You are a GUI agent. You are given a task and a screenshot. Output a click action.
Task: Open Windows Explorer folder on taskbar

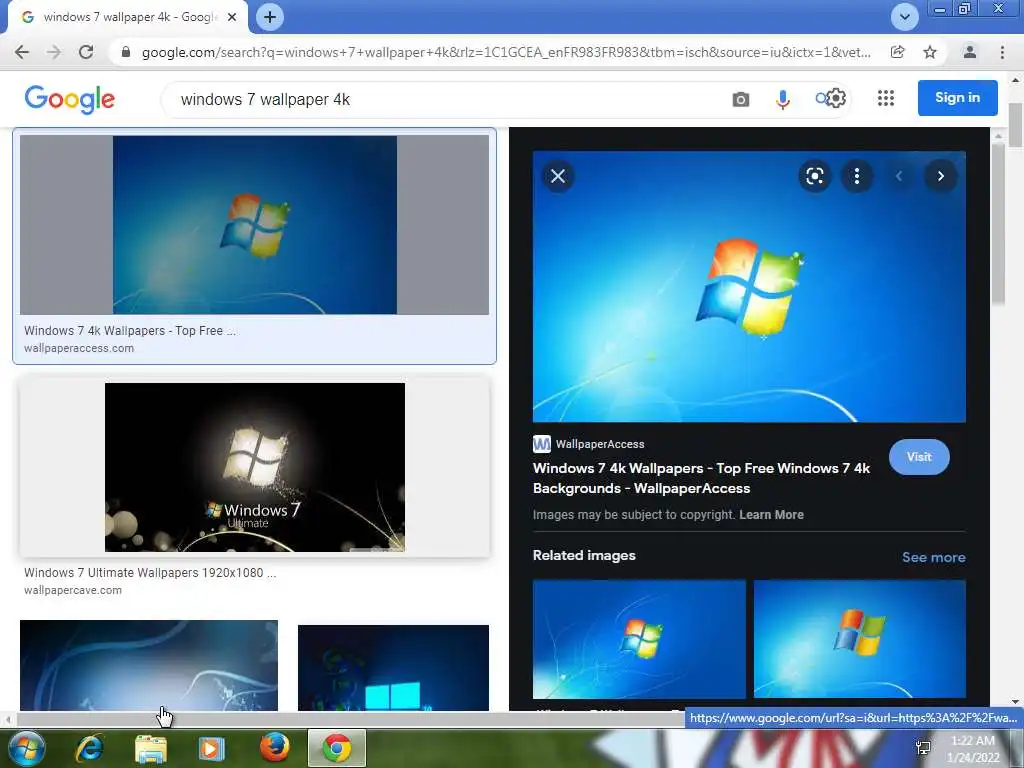point(151,748)
